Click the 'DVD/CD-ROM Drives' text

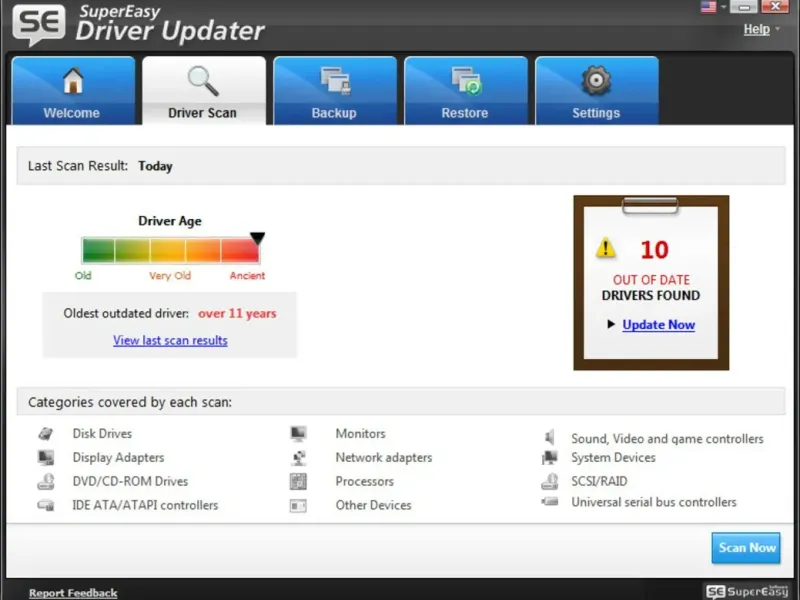[130, 481]
